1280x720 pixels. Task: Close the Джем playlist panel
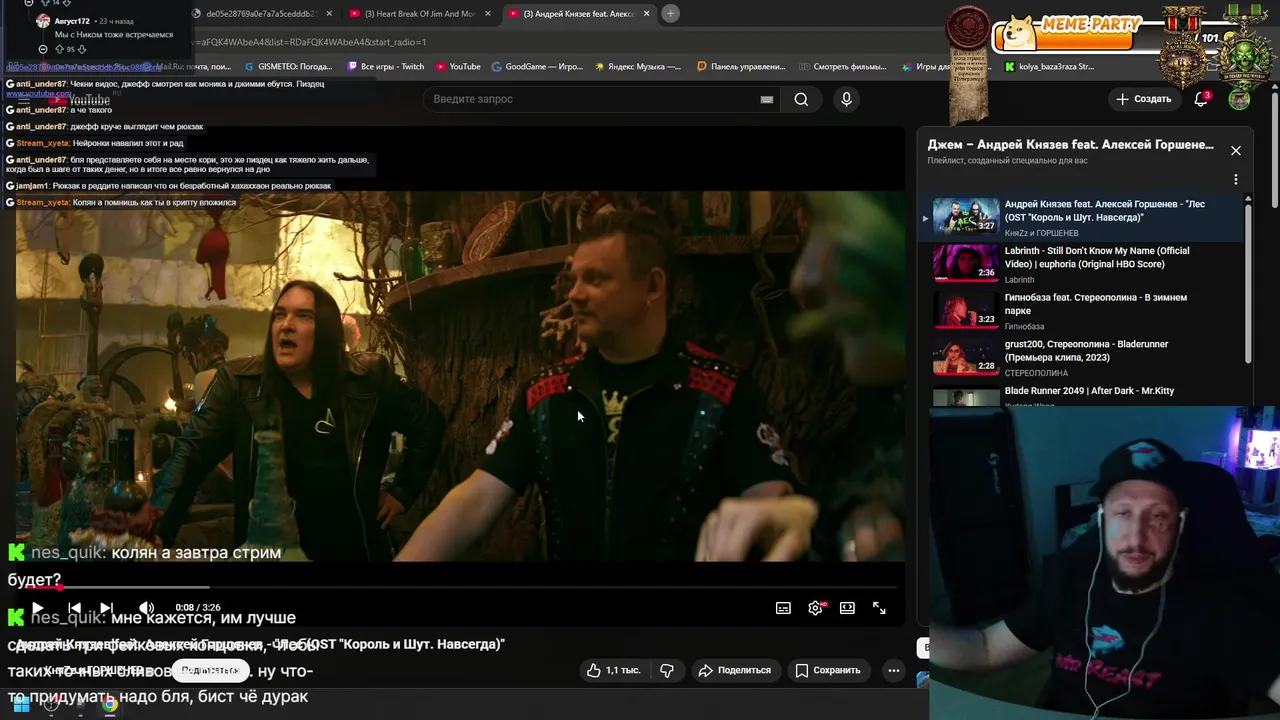pos(1236,151)
